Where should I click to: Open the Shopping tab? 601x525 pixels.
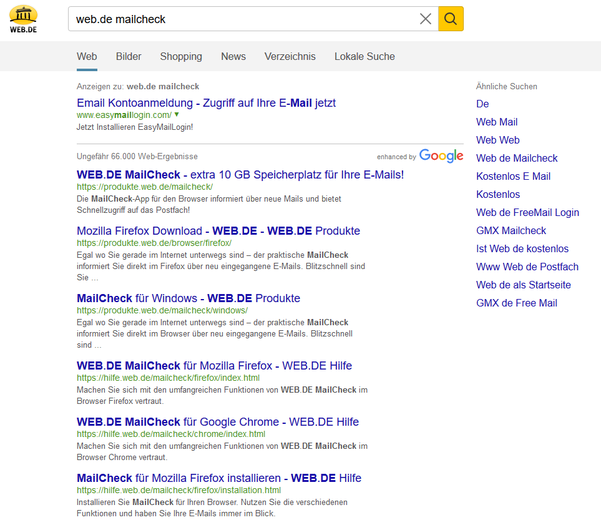coord(181,56)
